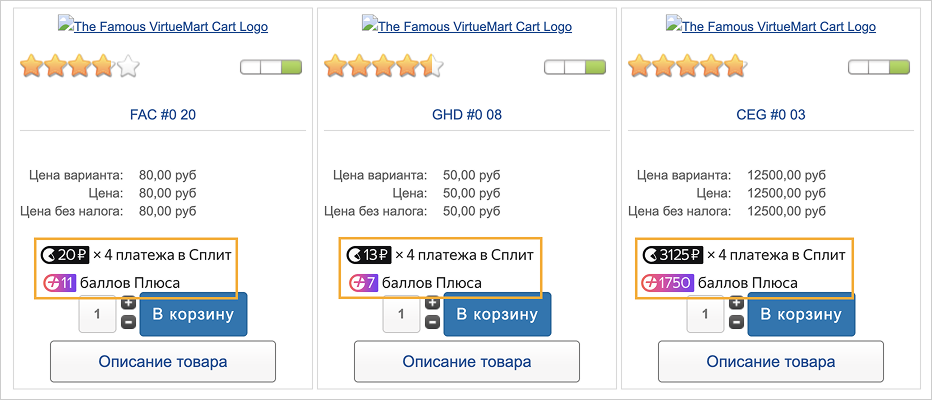Screen dimensions: 932x400
Task: Add FAC #0 20 to cart
Action: pyautogui.click(x=193, y=315)
